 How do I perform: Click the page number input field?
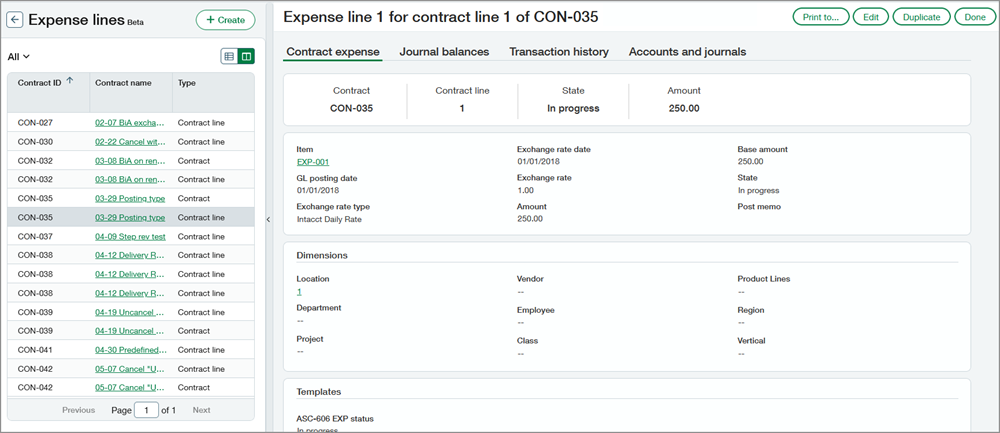(x=146, y=410)
